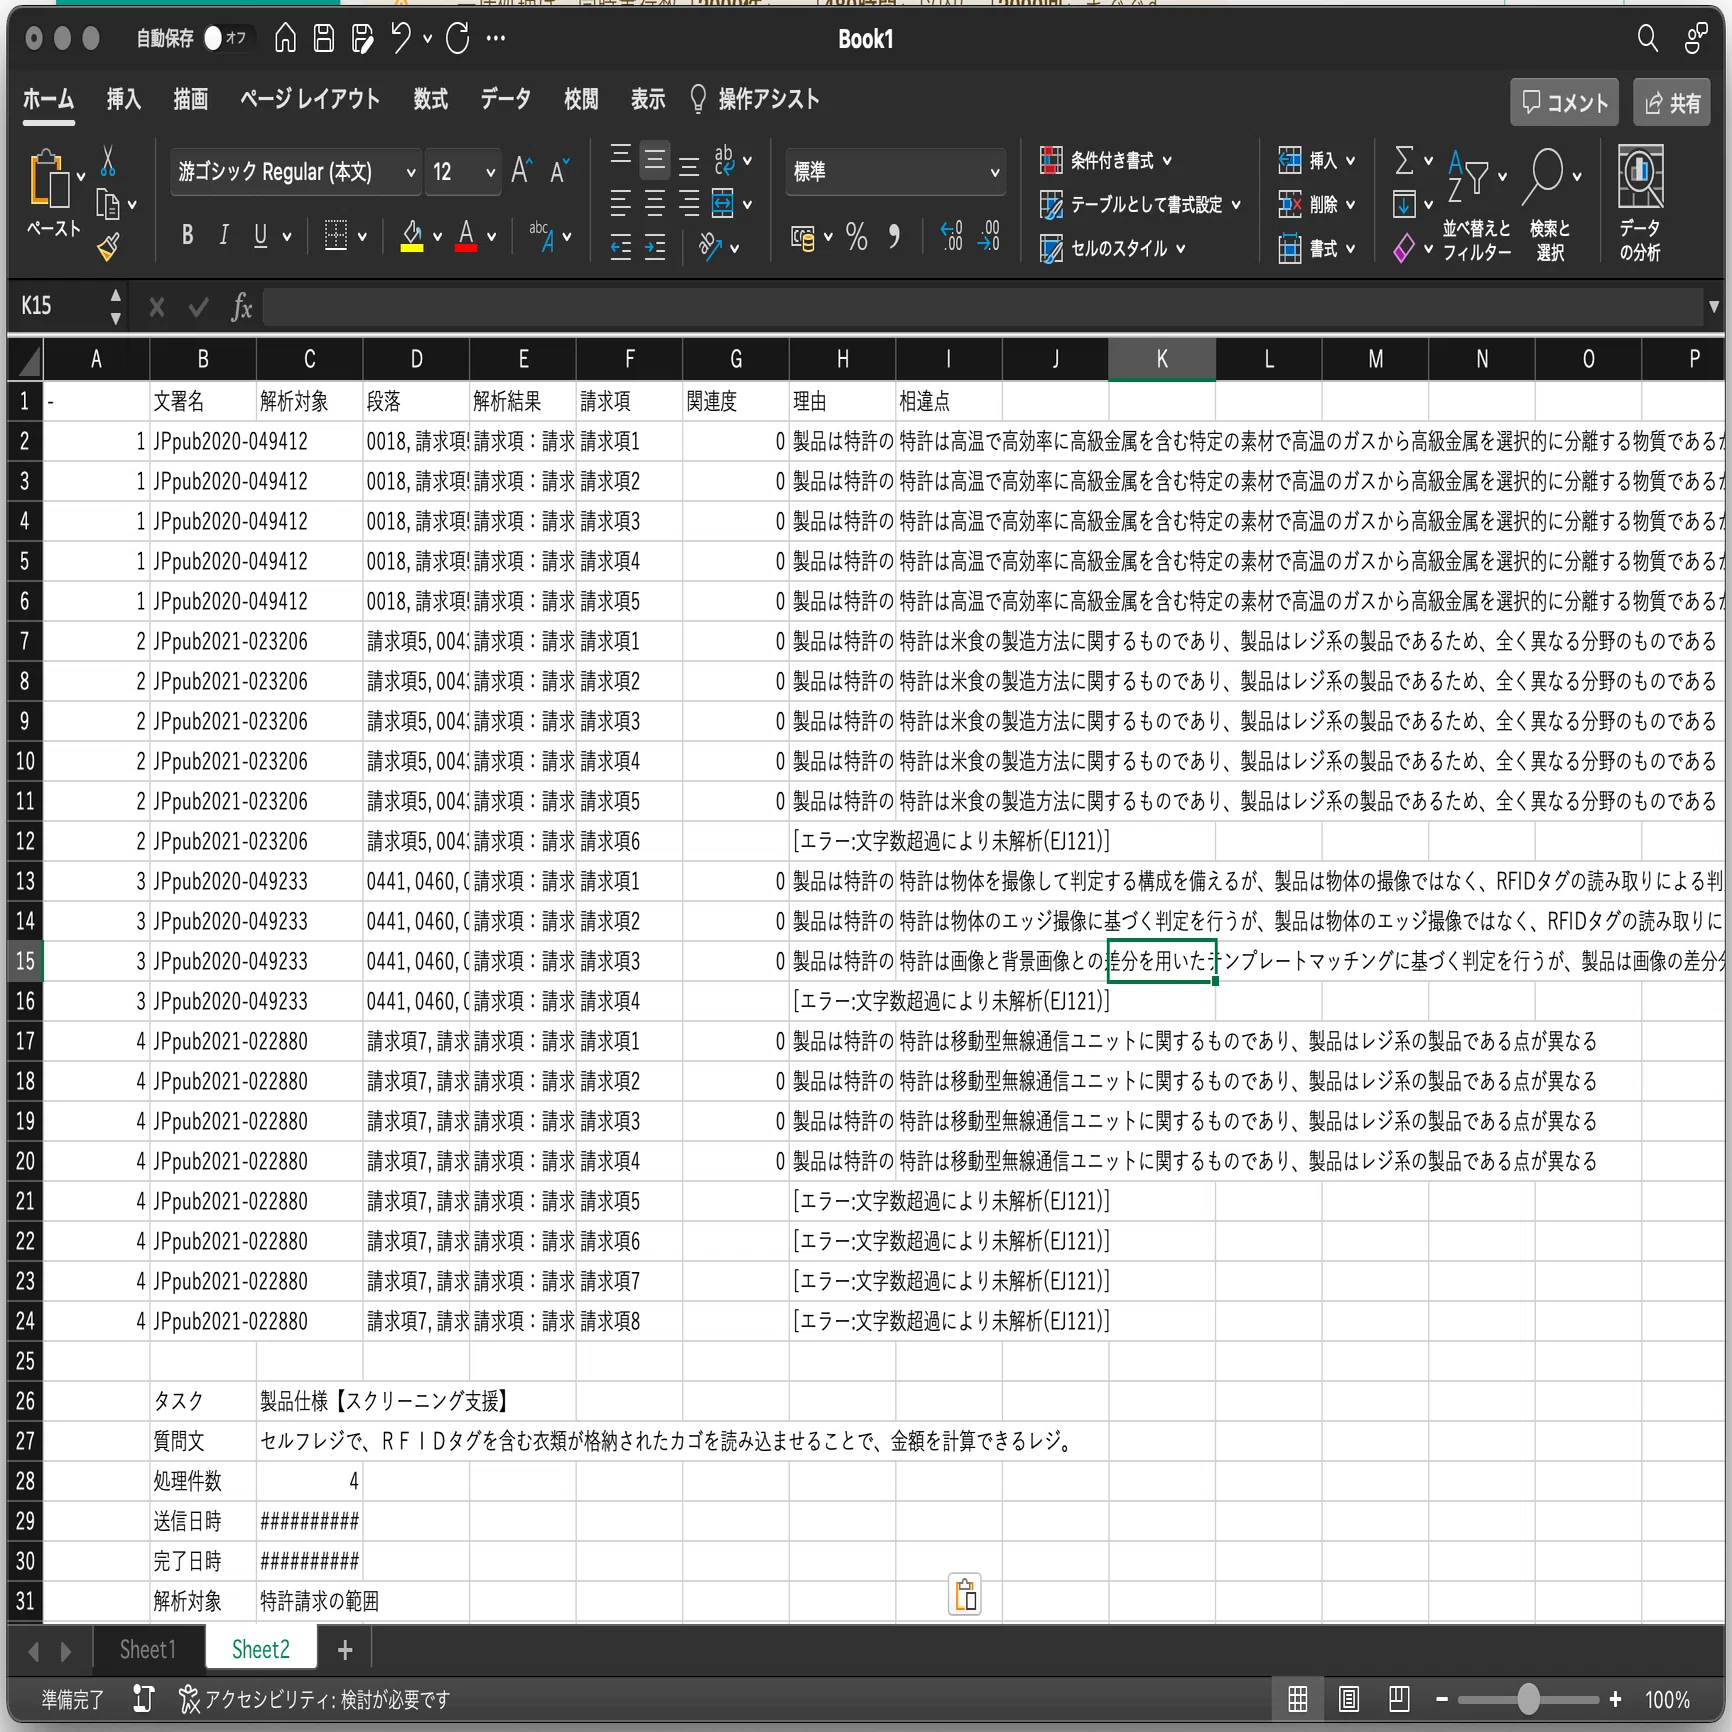The width and height of the screenshot is (1732, 1732).
Task: Merge and center cells icon
Action: click(x=722, y=204)
